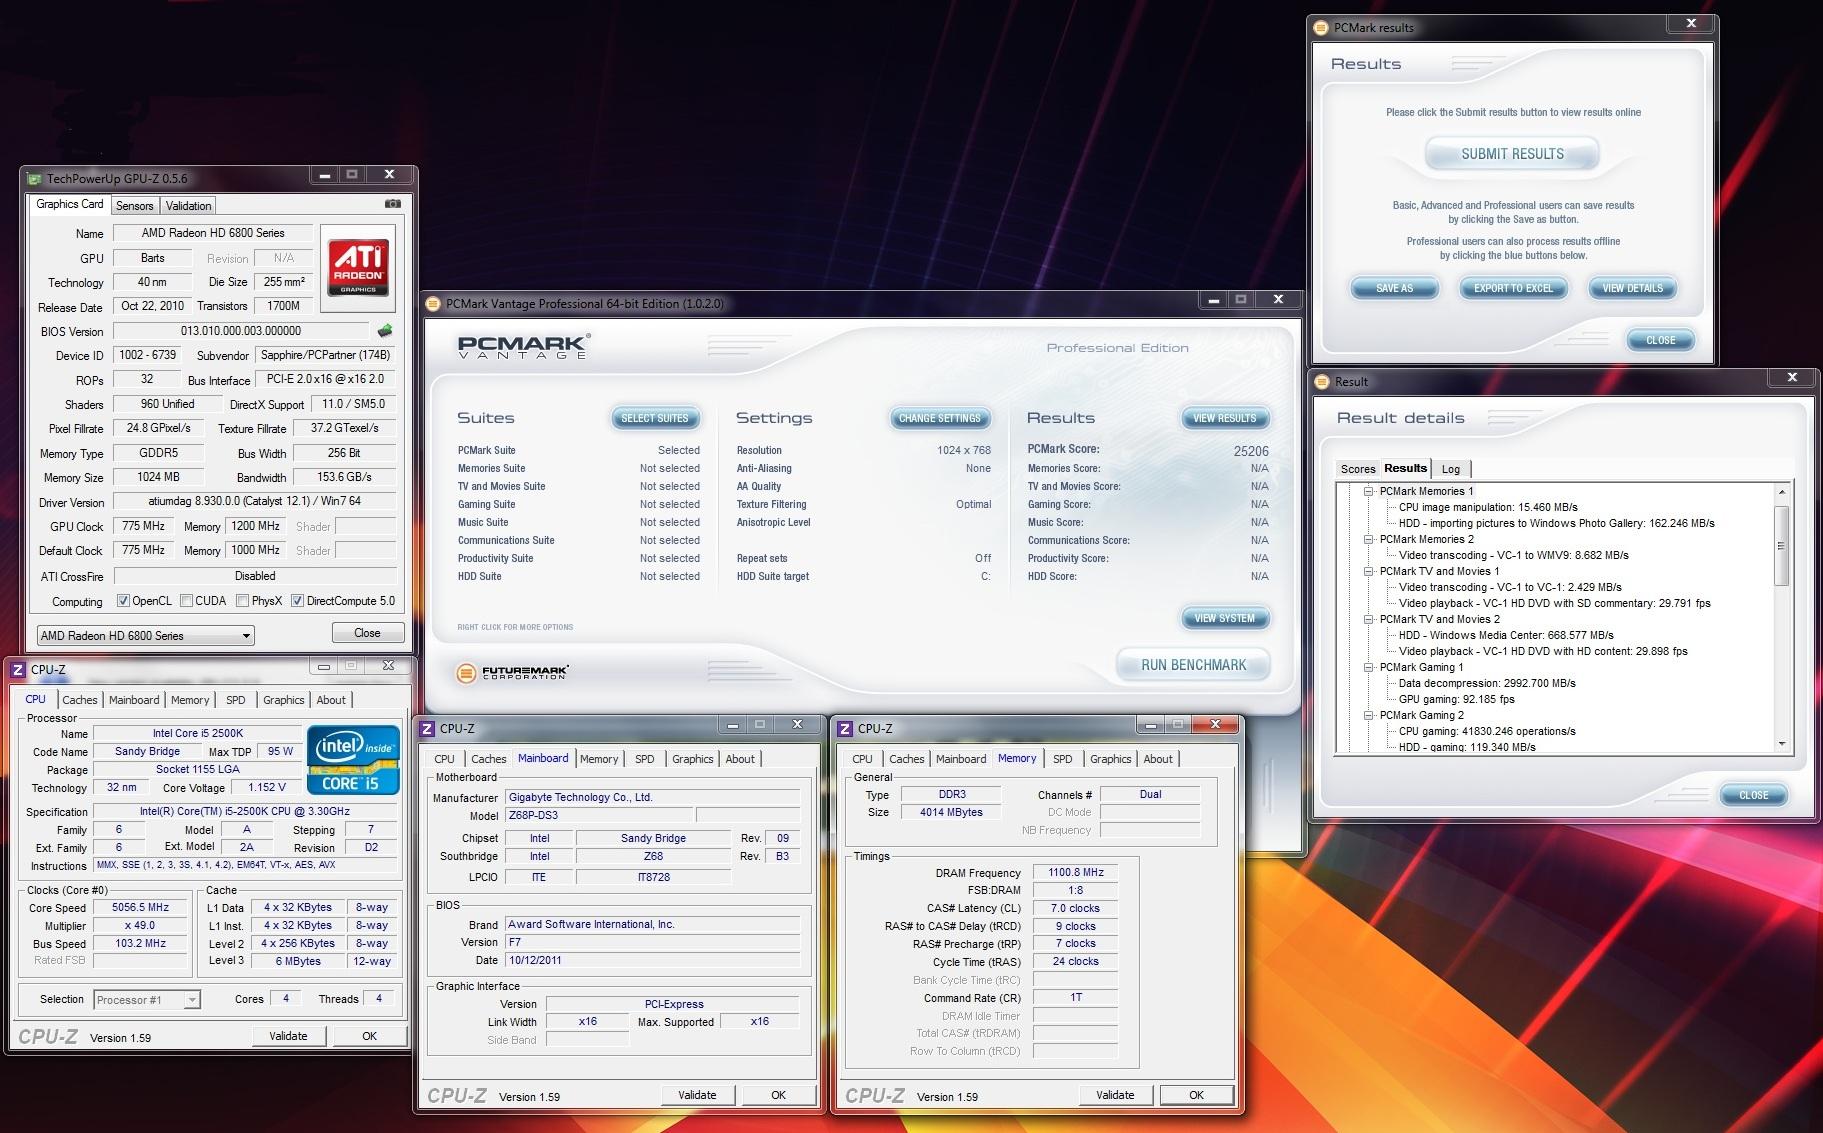The image size is (1823, 1133).
Task: Click the GPU-Z Name field
Action: coord(213,233)
